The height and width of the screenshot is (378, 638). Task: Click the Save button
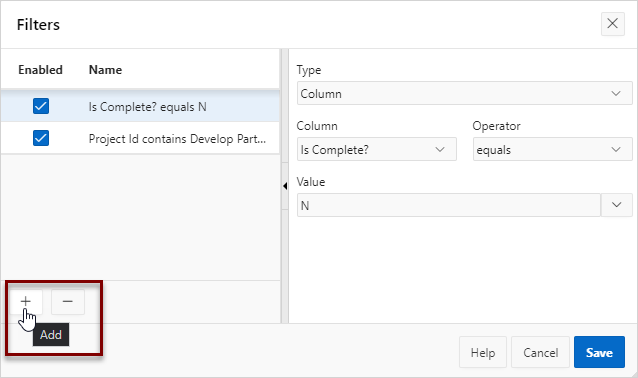click(599, 352)
